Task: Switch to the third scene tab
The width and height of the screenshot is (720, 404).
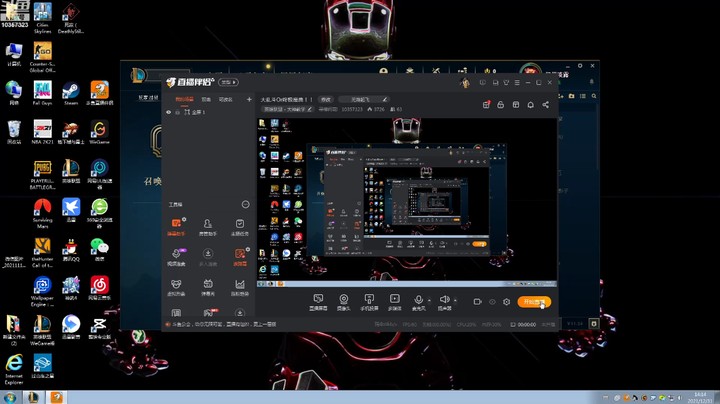Action: [x=225, y=99]
